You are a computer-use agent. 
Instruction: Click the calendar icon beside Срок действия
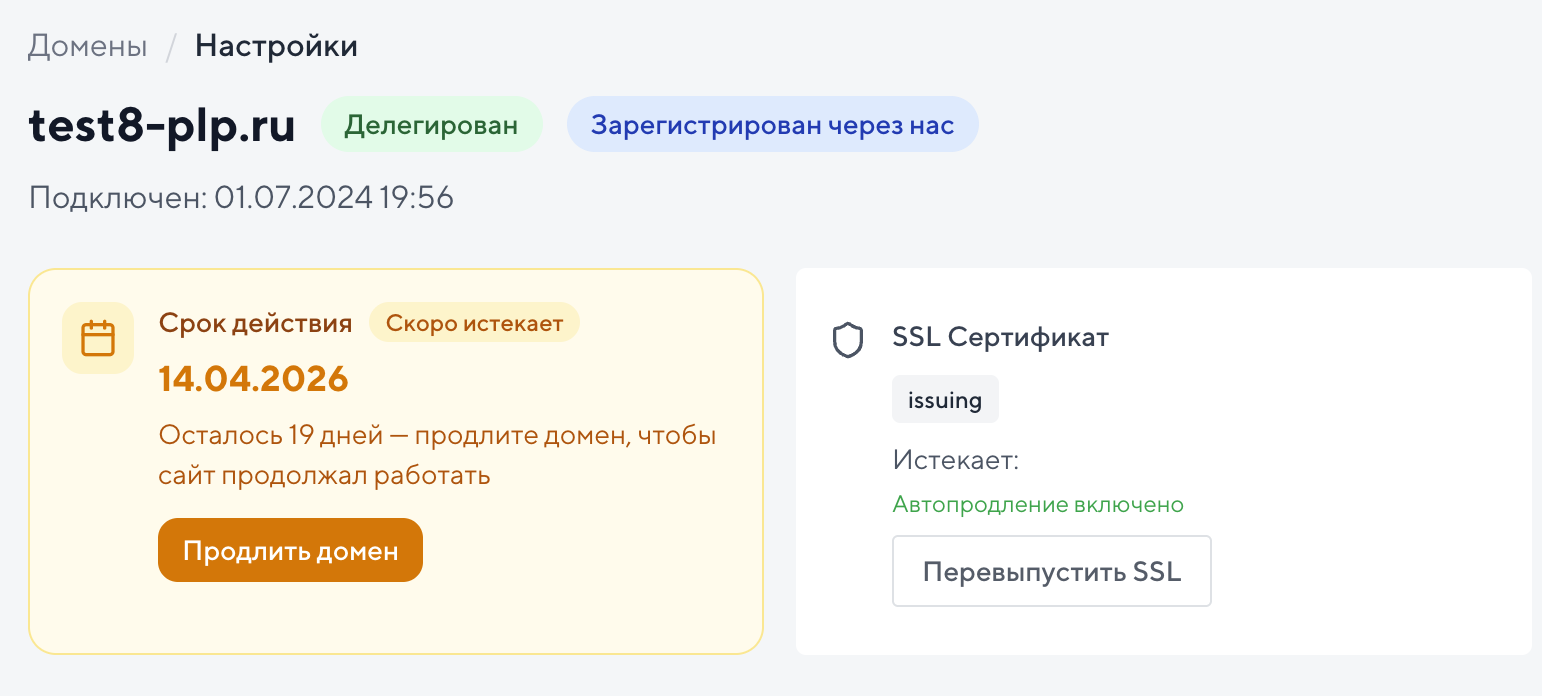coord(98,338)
